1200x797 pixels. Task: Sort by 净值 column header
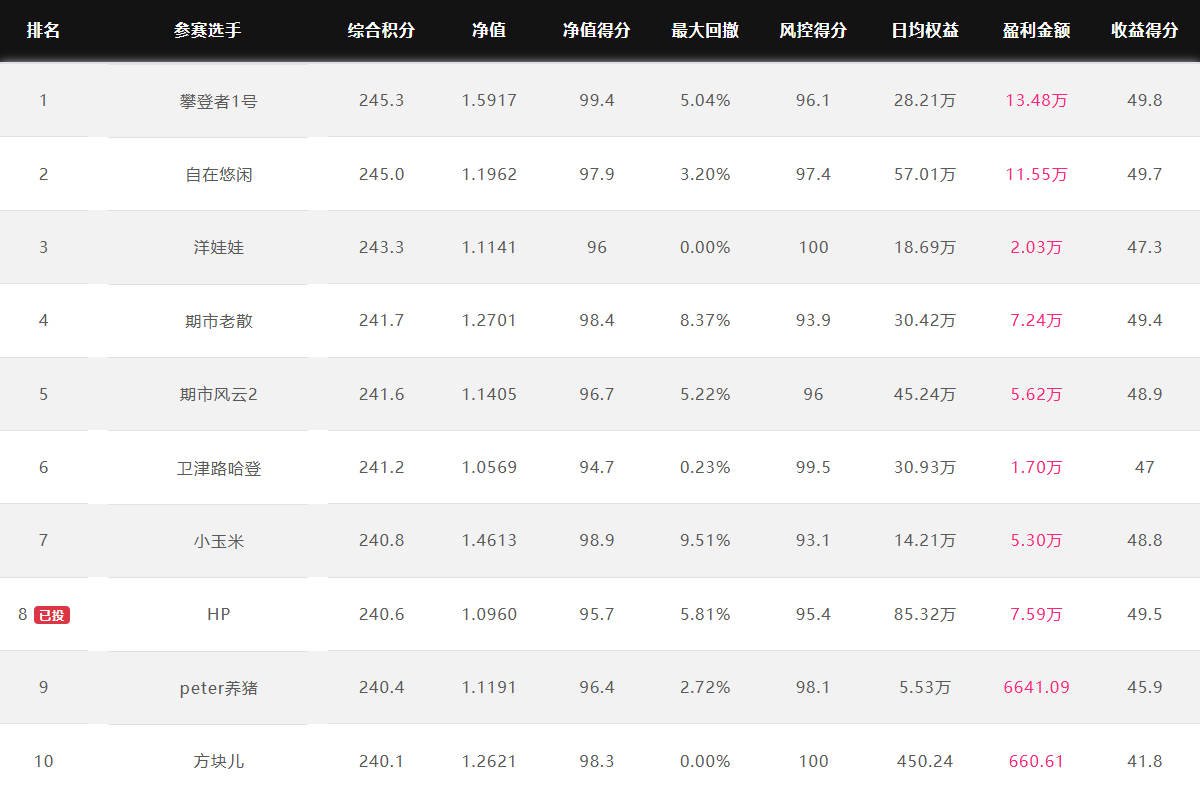click(x=489, y=30)
